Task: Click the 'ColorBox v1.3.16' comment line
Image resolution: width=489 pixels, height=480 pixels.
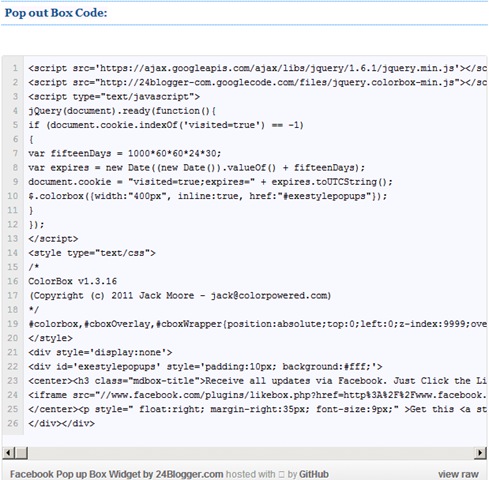Action: click(72, 281)
